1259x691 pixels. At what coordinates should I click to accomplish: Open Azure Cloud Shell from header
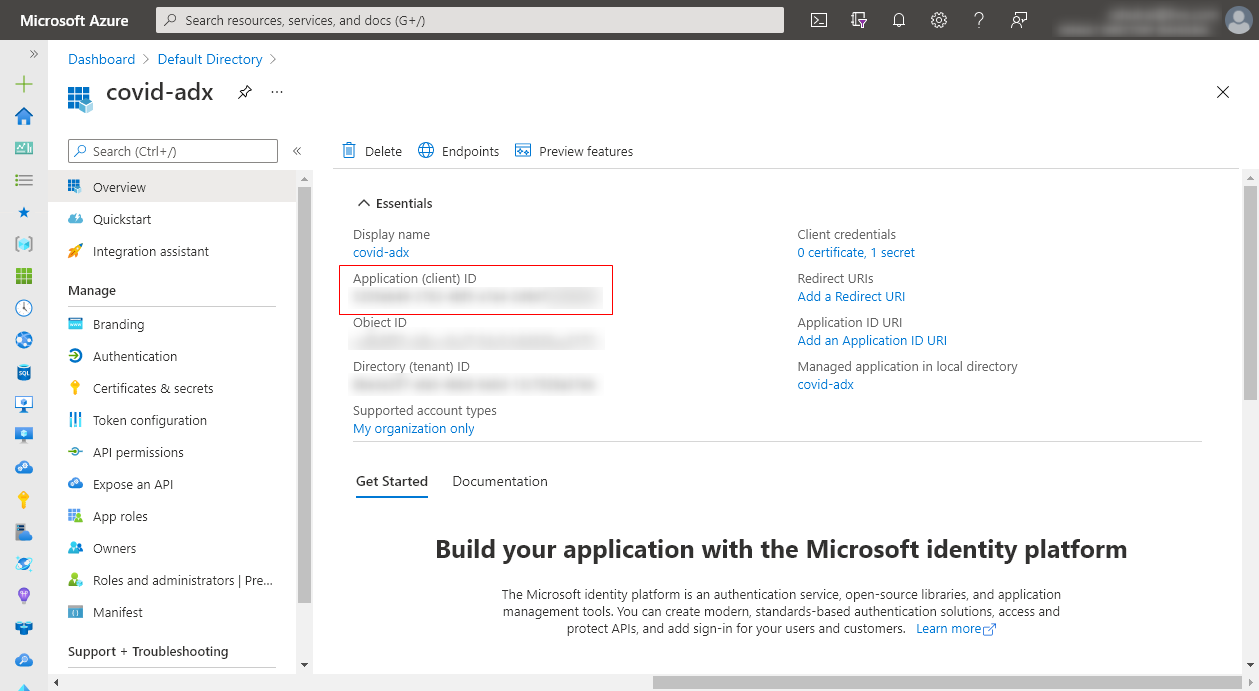click(x=819, y=20)
